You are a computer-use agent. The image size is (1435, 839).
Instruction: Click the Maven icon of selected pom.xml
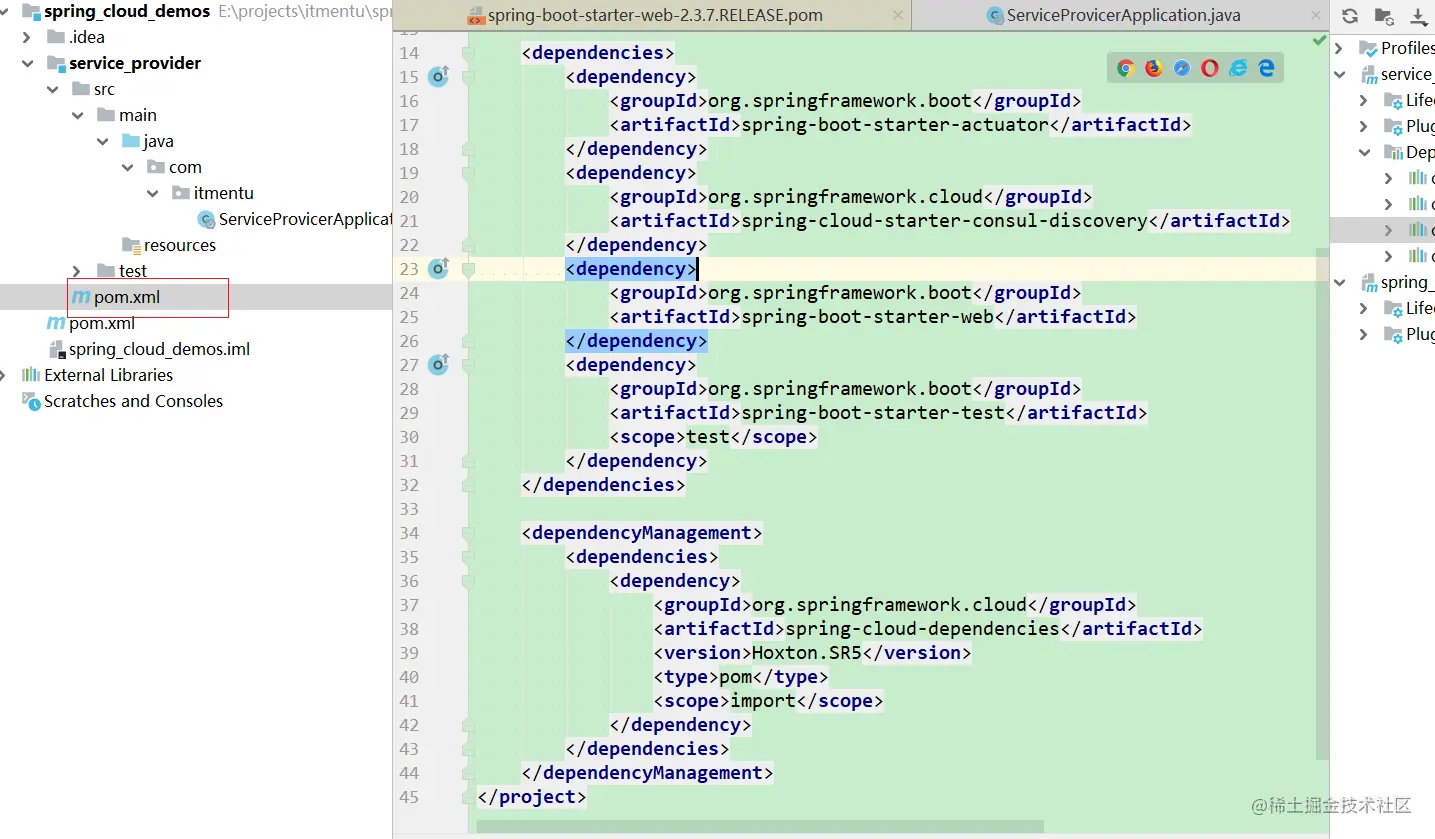81,297
